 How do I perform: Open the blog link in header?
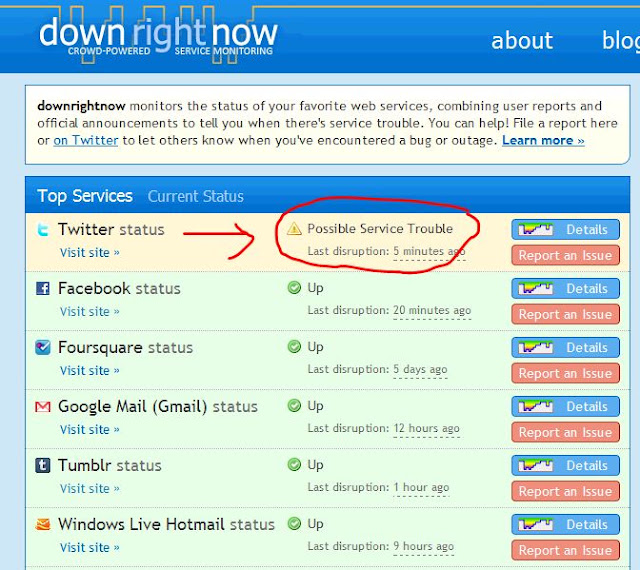tap(621, 41)
